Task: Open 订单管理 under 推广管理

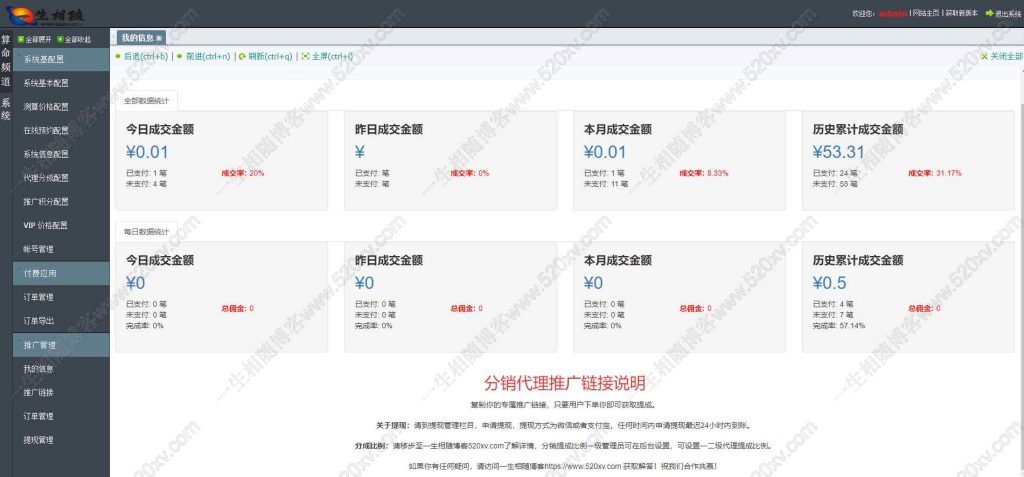Action: click(x=39, y=416)
